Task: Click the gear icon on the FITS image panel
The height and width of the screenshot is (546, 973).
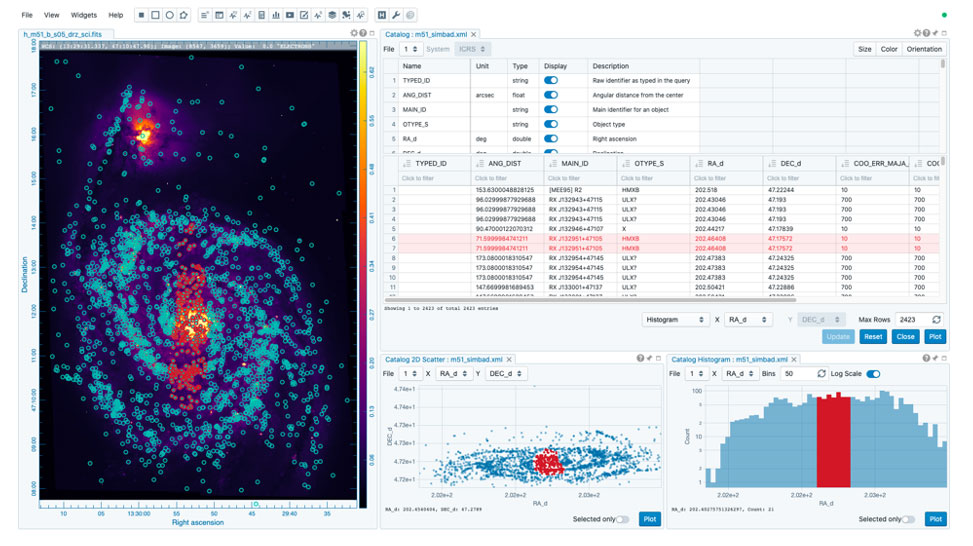Action: pyautogui.click(x=354, y=33)
